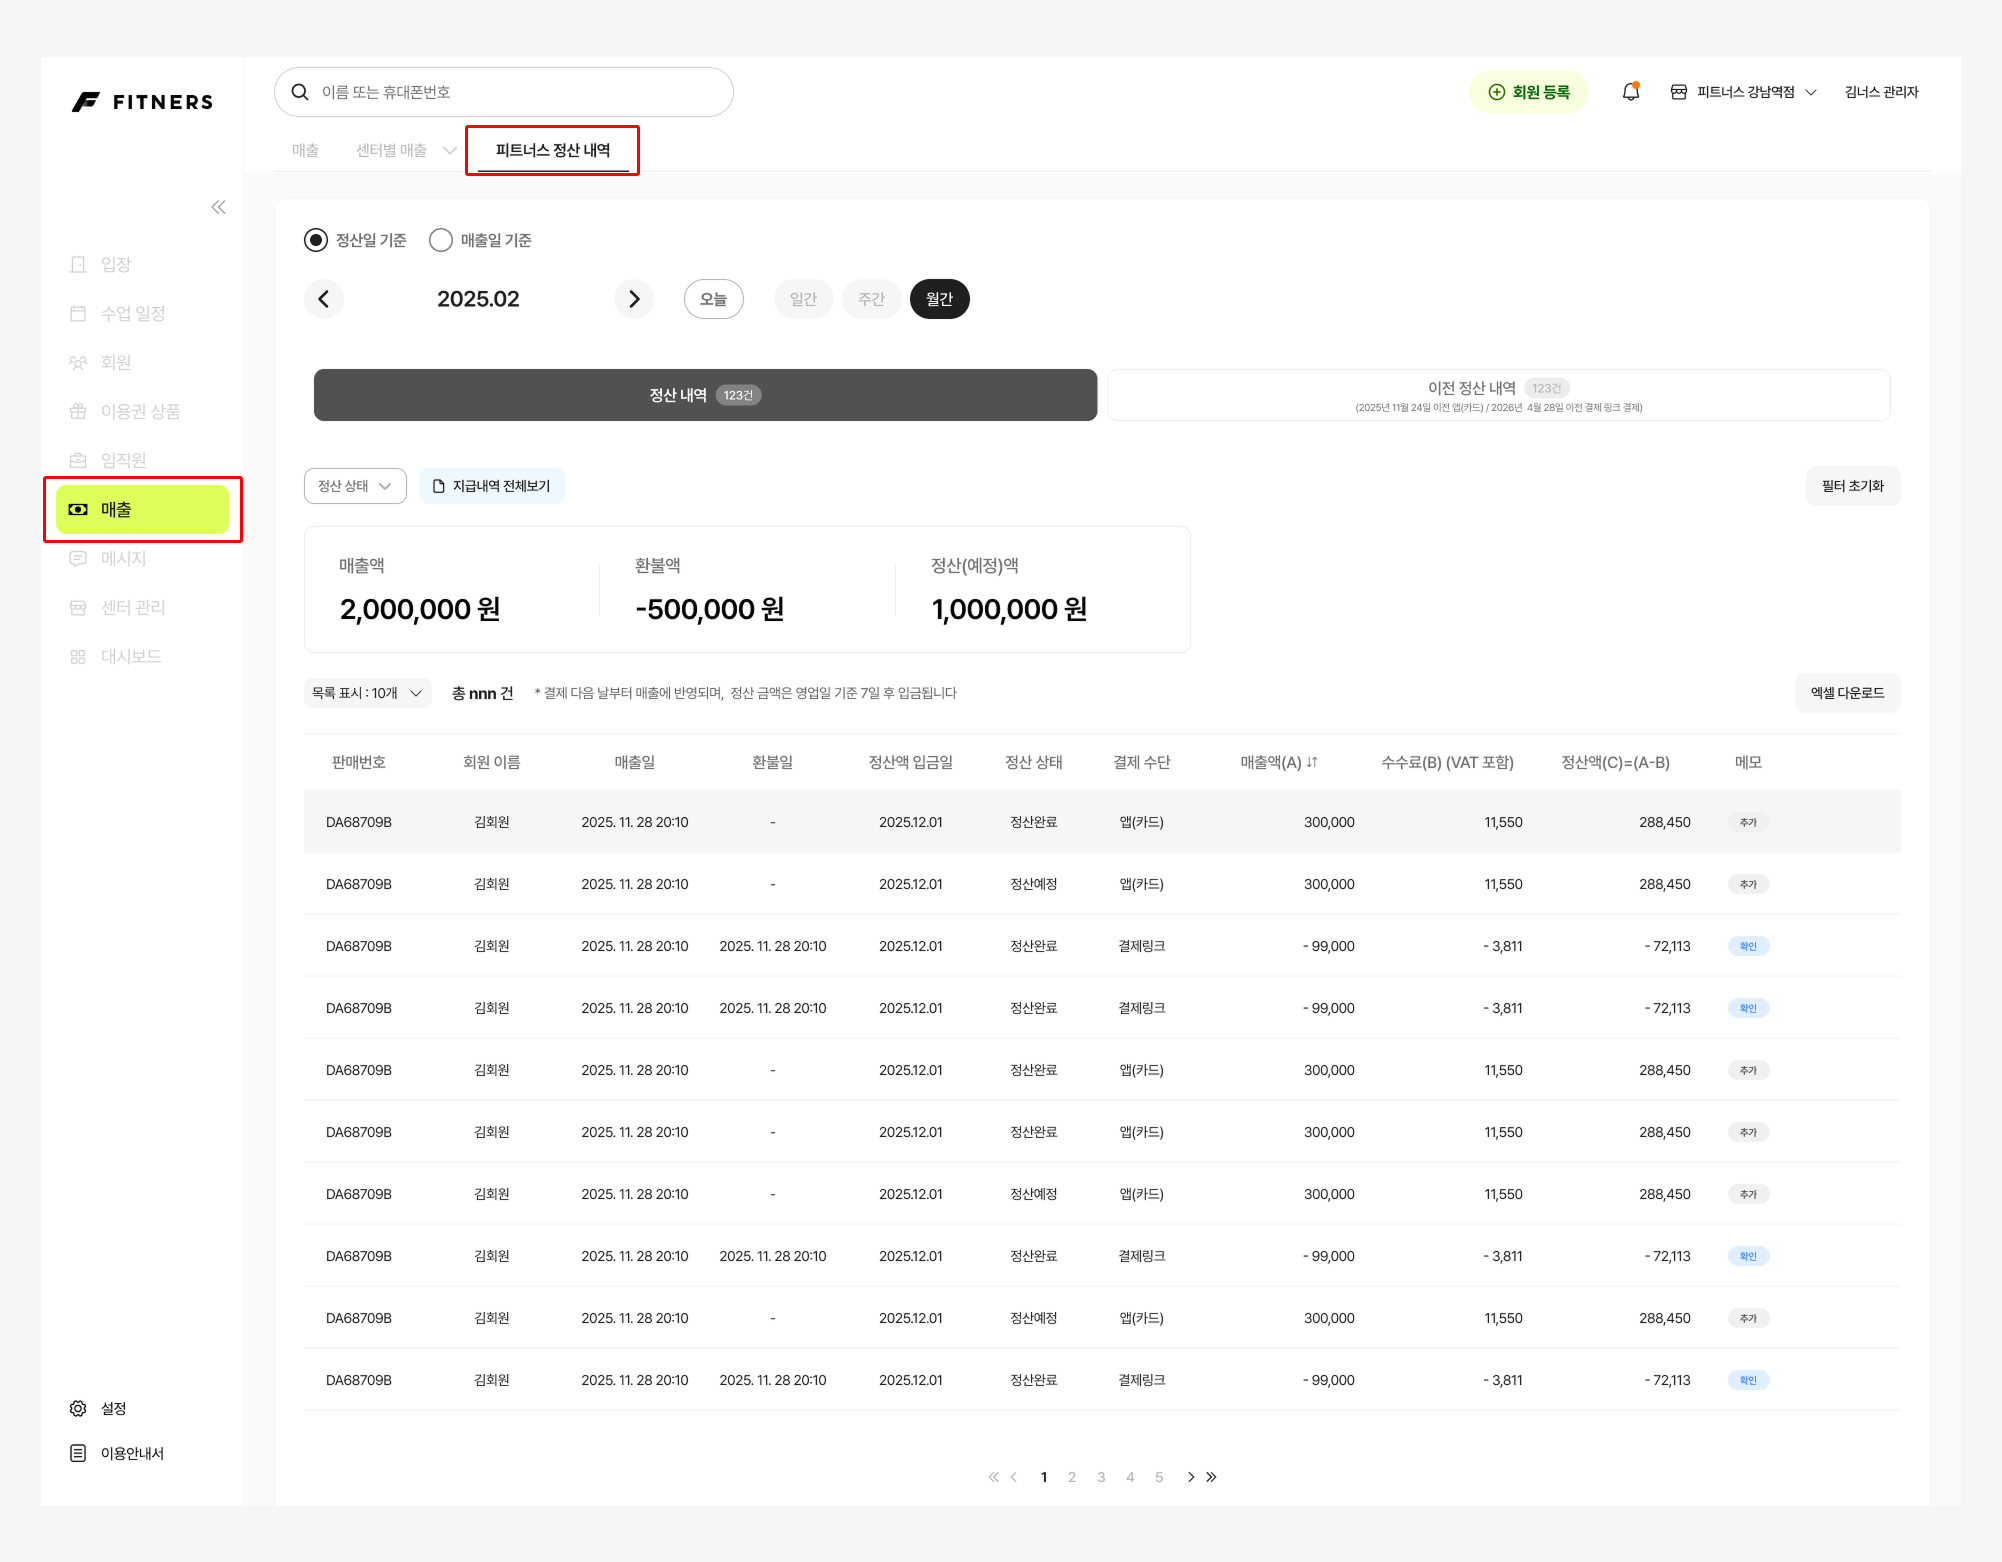This screenshot has height=1562, width=2002.
Task: Select the 정산 상태 column header
Action: pyautogui.click(x=1034, y=762)
